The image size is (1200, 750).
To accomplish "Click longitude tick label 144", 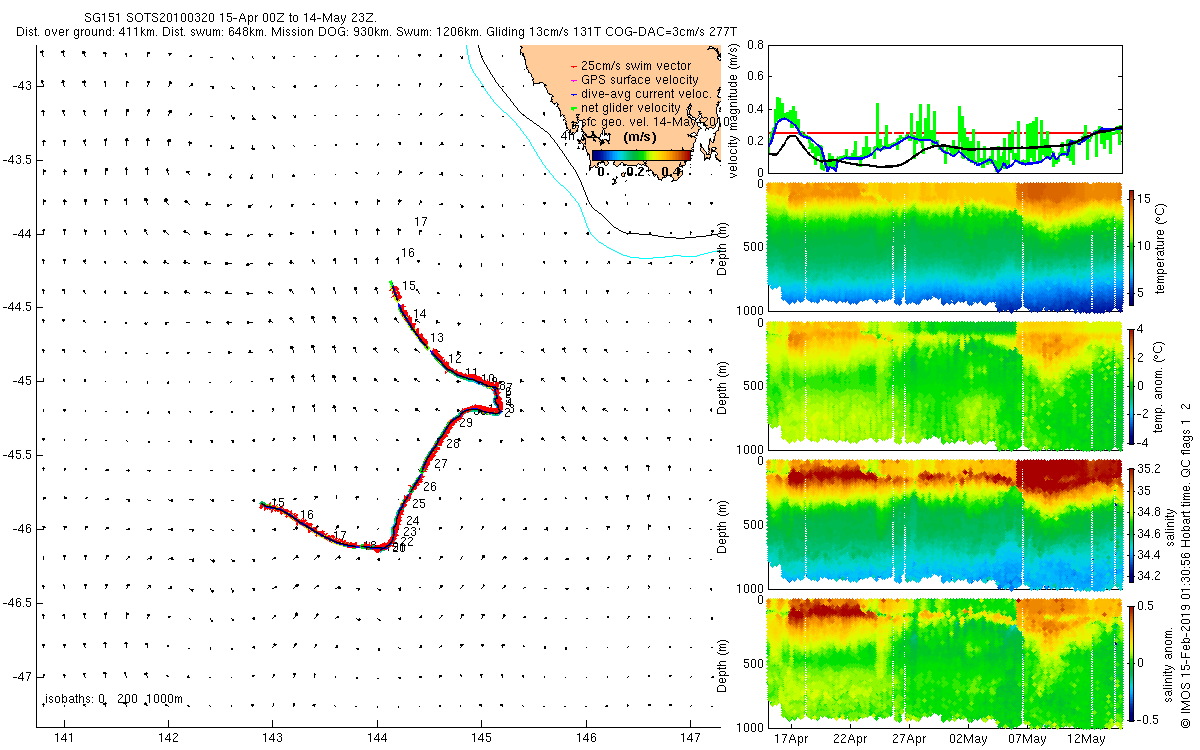I will (377, 738).
